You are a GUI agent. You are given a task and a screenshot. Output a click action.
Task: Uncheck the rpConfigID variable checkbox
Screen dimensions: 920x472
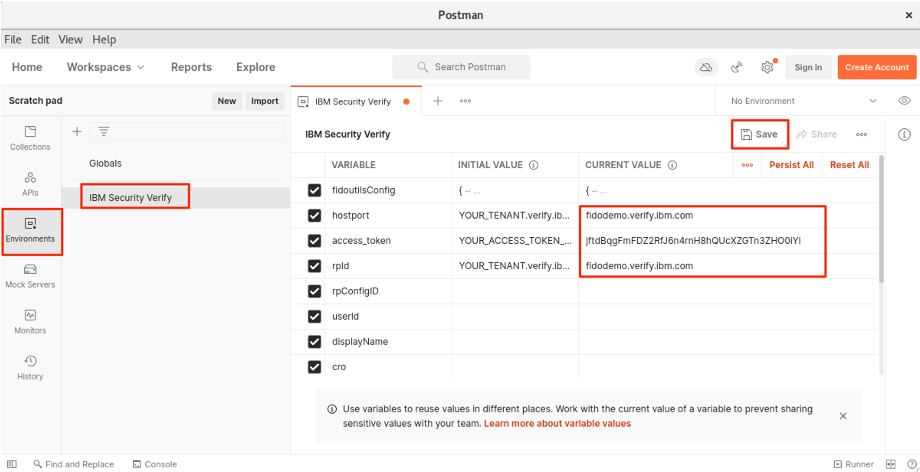[x=314, y=291]
